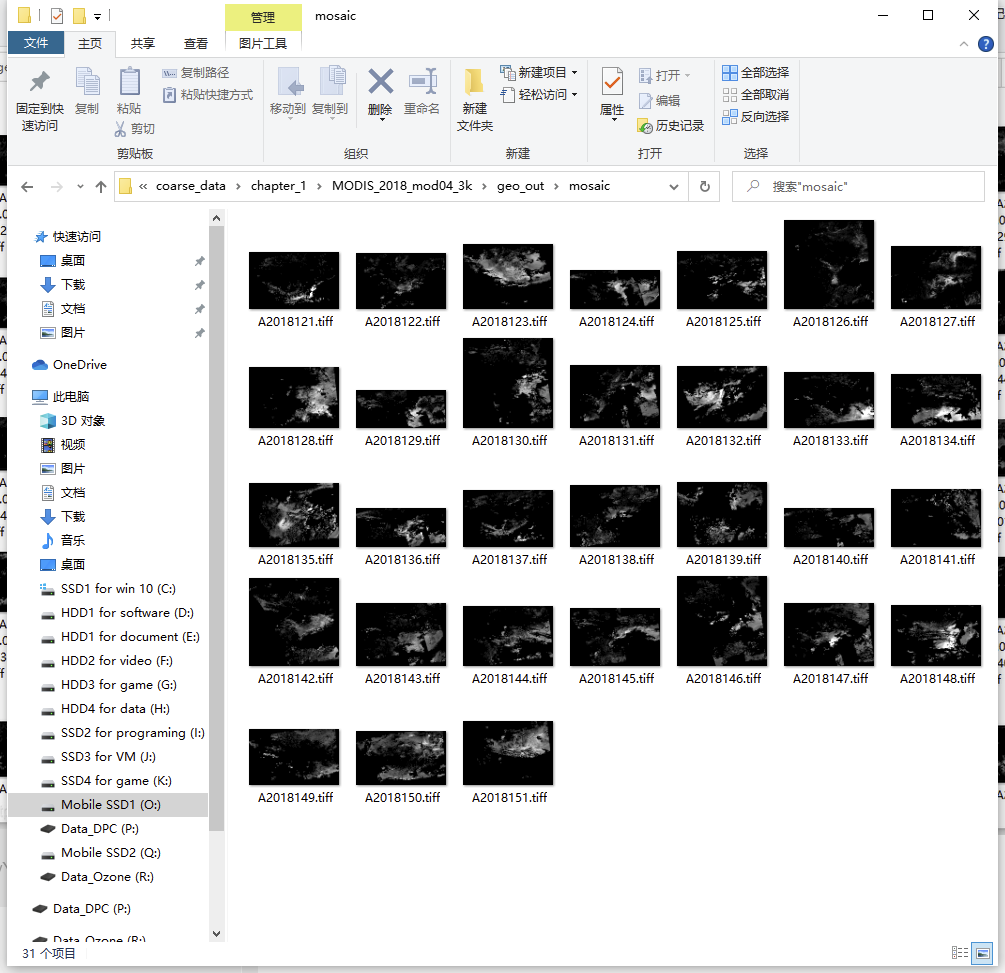
Task: Create a new folder with 新建文件夹
Action: click(x=474, y=97)
